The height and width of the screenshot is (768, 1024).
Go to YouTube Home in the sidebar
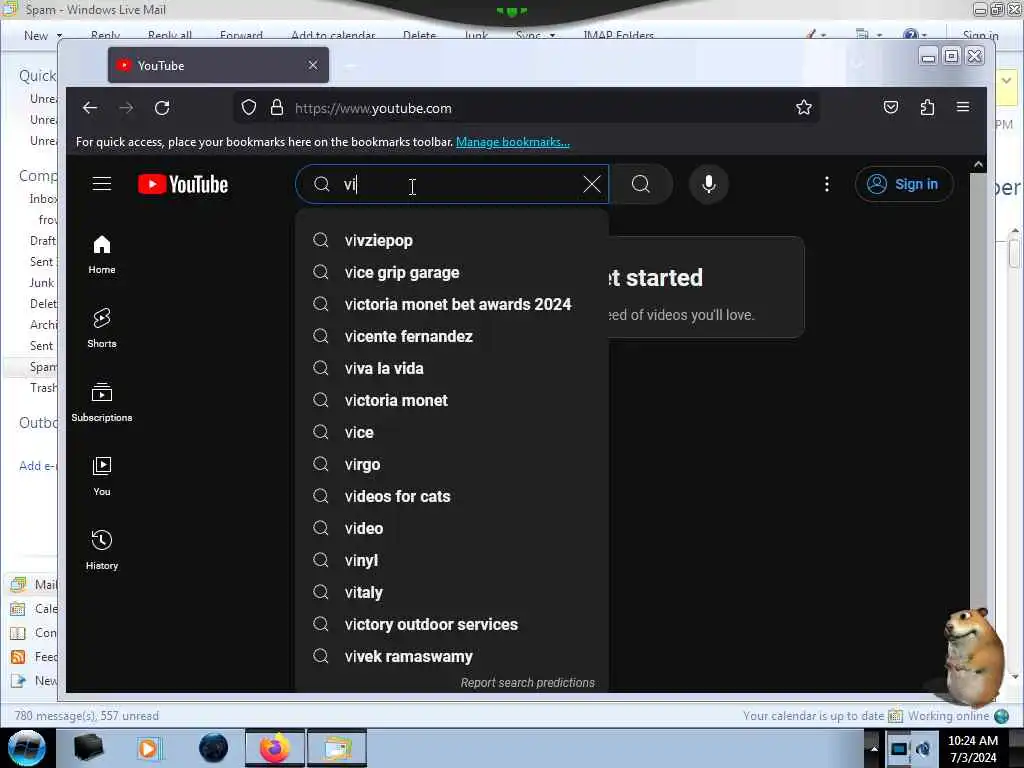point(102,255)
